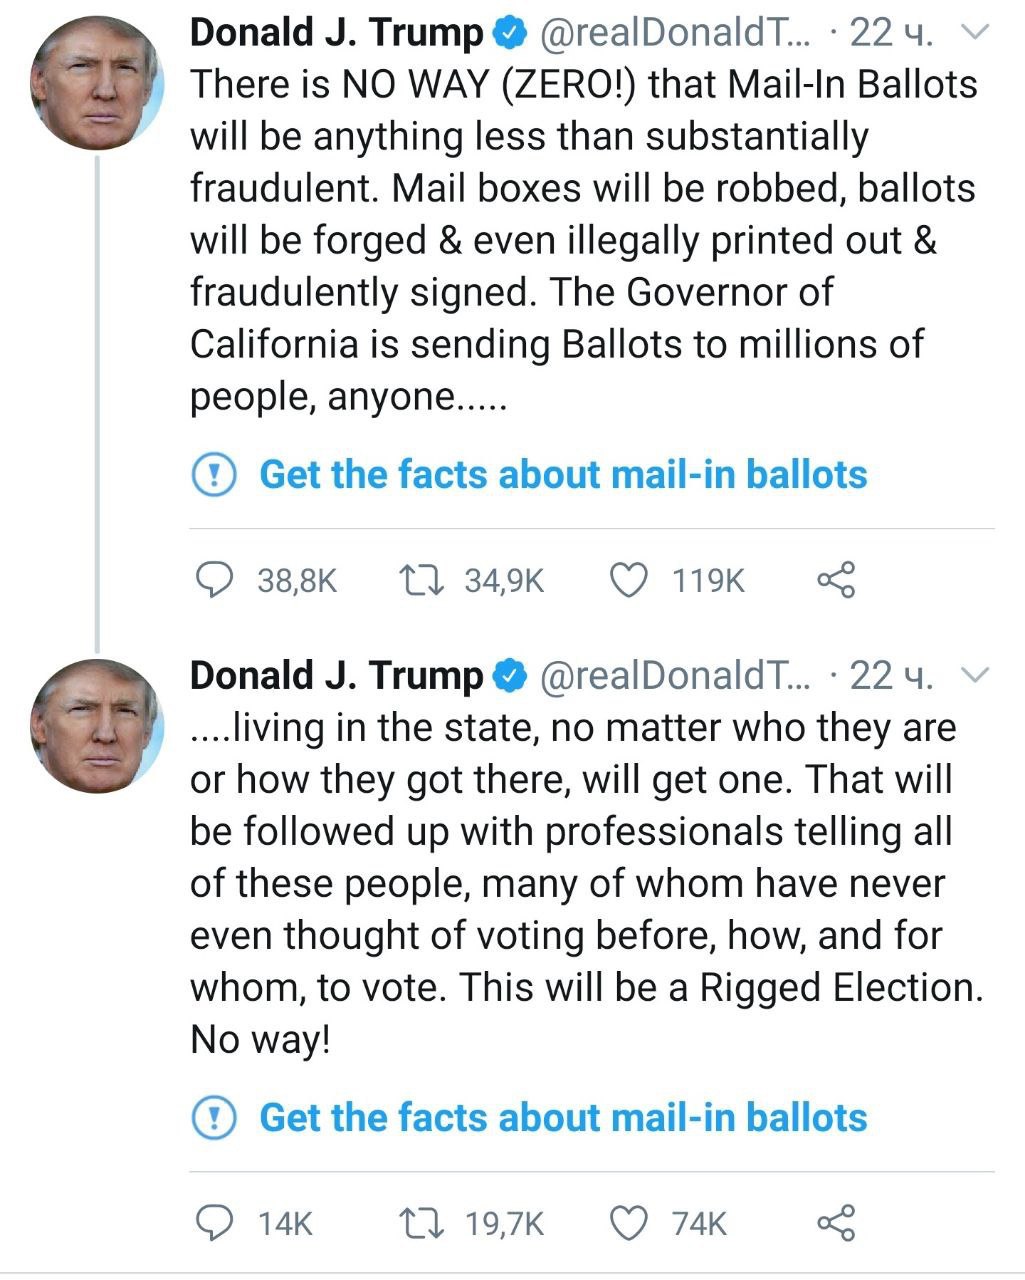Like the first tweet with heart icon

tap(628, 580)
